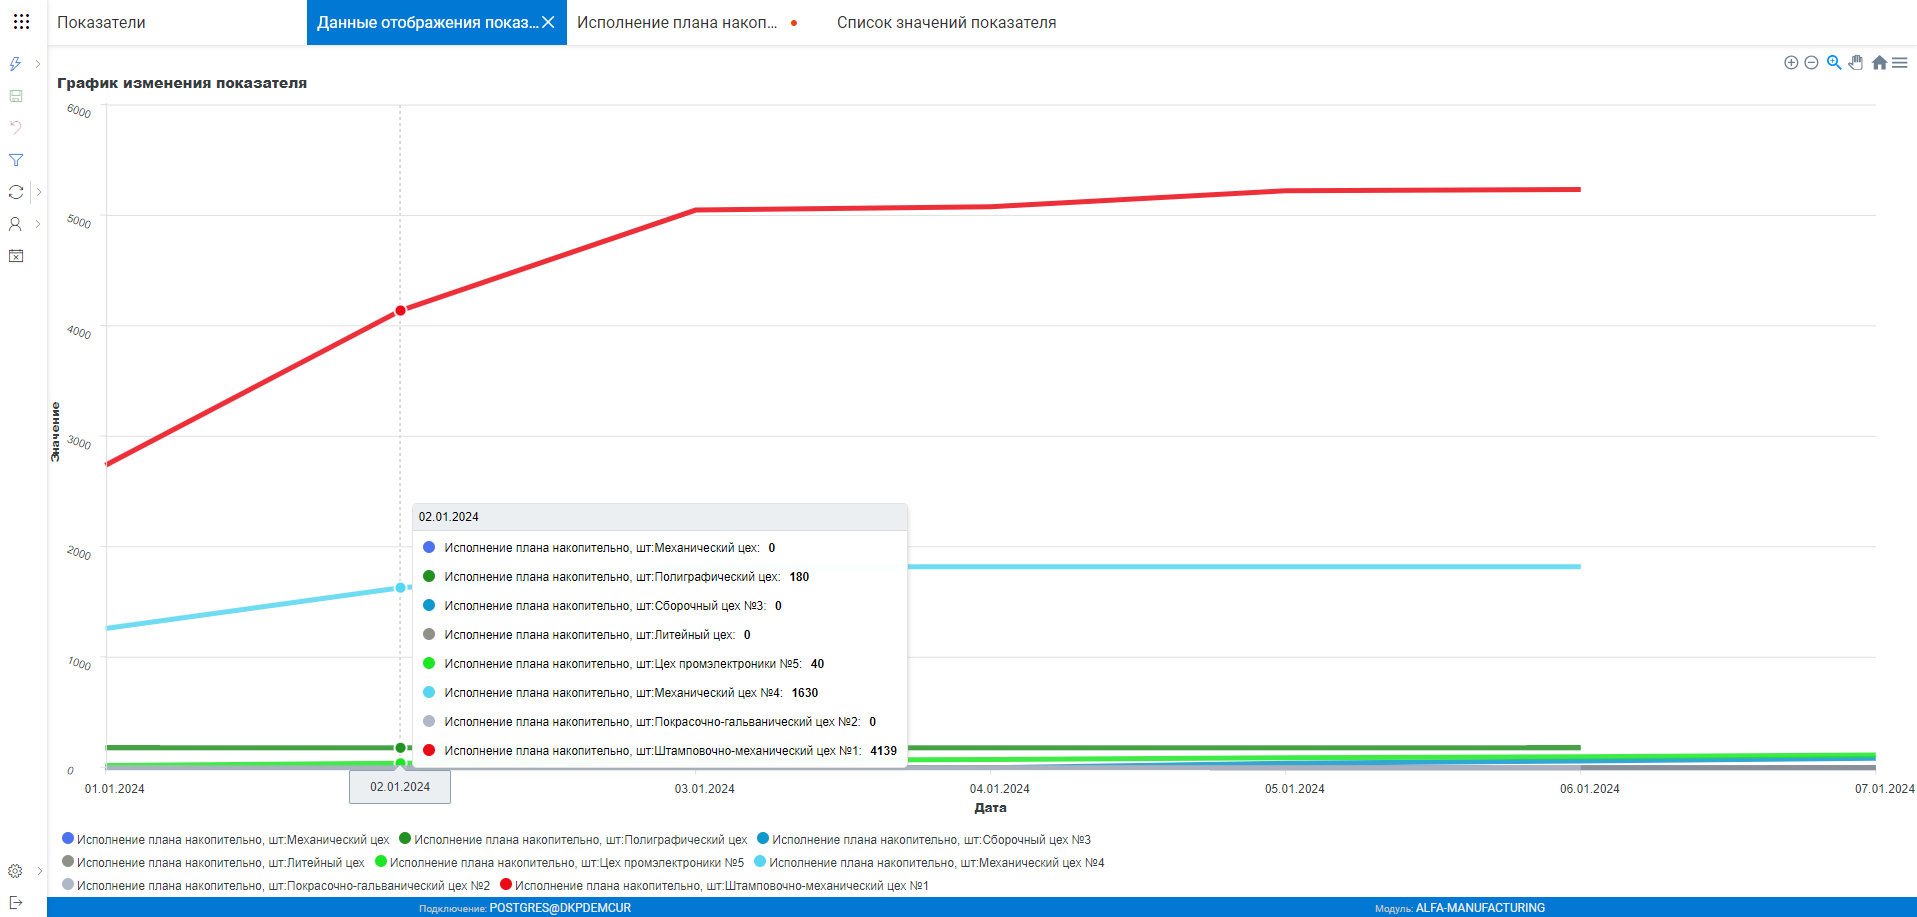Click the '01.01.2024' date axis label
Screen dimensions: 1917x917
point(115,789)
